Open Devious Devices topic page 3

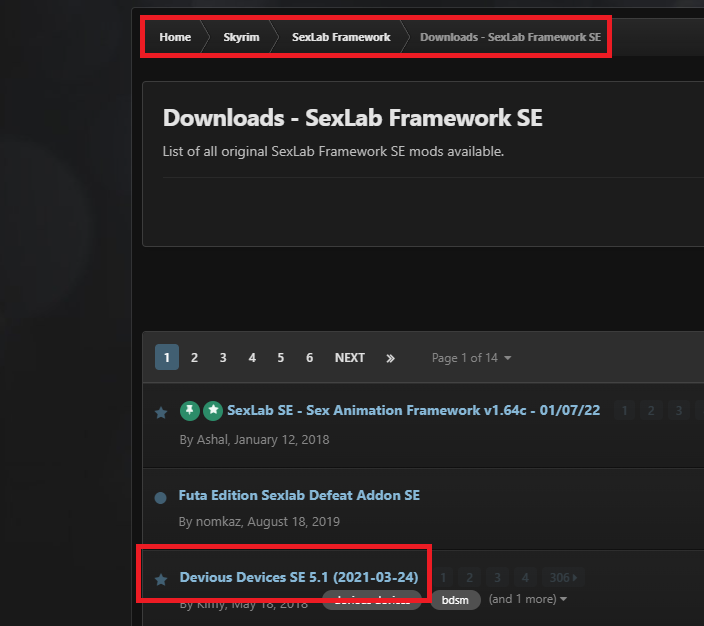click(x=497, y=578)
